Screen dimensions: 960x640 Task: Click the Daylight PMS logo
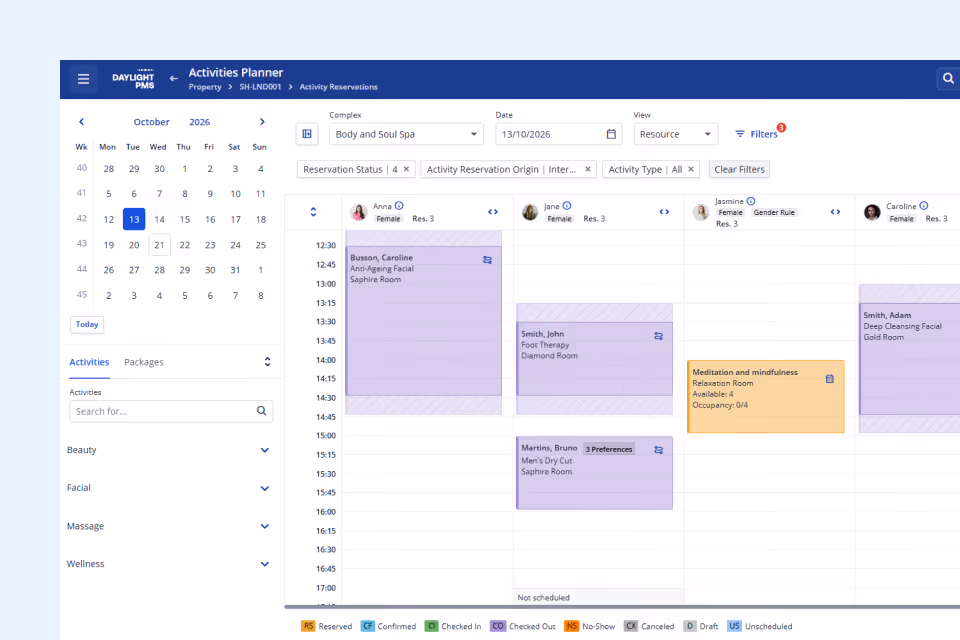pyautogui.click(x=133, y=79)
